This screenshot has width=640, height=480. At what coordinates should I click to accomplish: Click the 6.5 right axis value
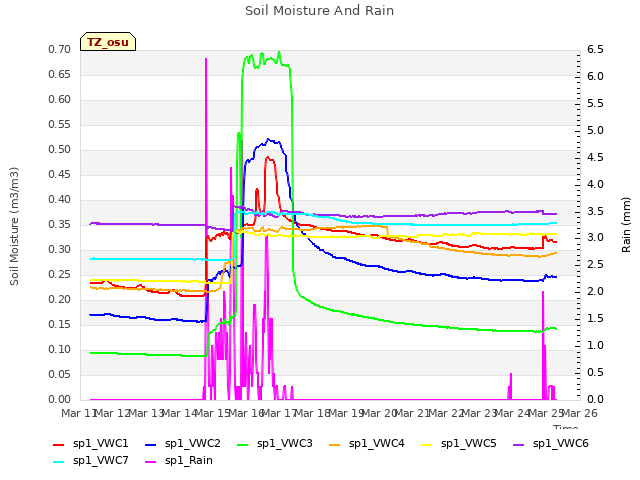[595, 49]
